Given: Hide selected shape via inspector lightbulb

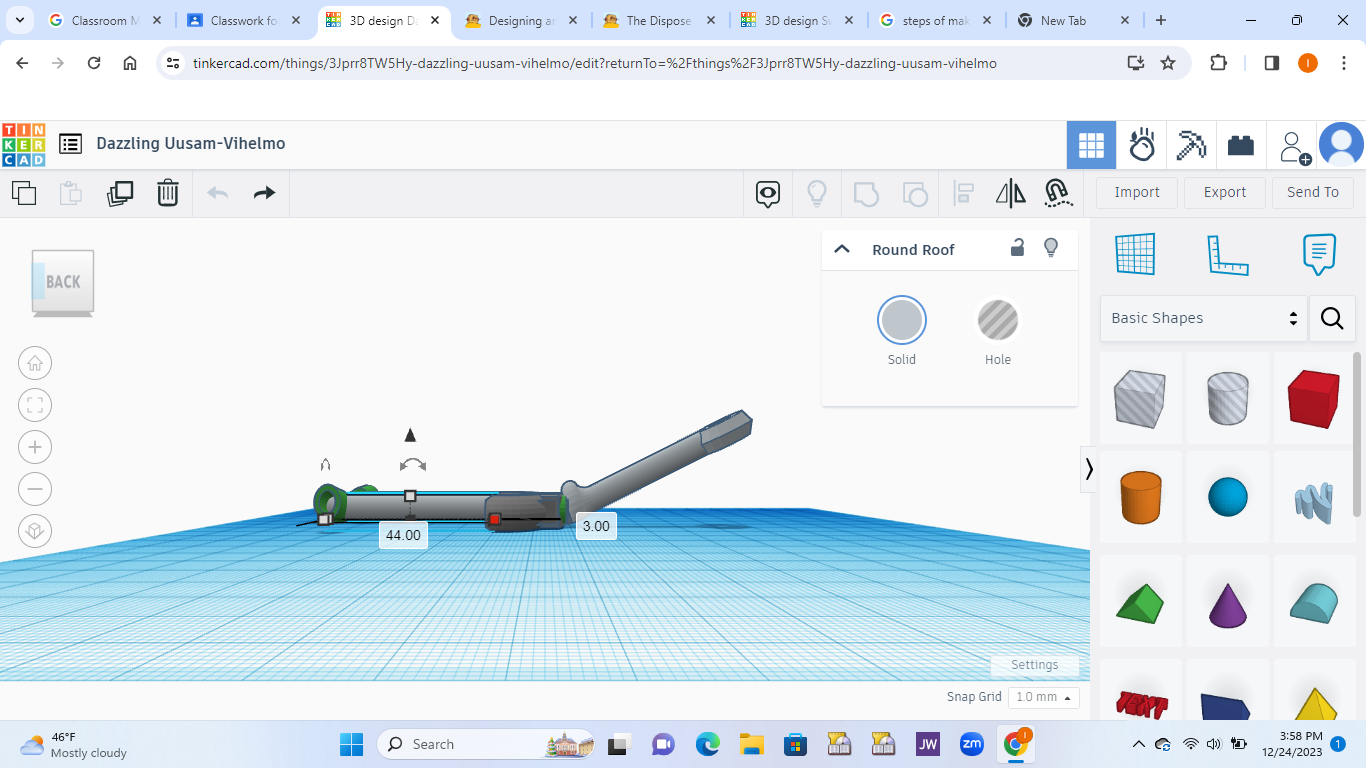Looking at the screenshot, I should click(x=1051, y=248).
